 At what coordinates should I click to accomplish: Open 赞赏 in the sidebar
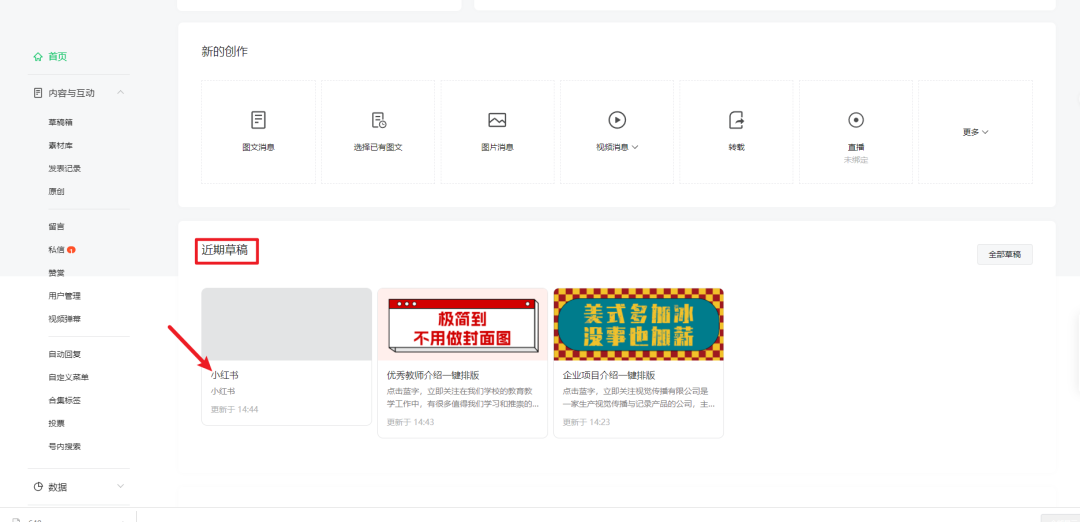coord(56,273)
